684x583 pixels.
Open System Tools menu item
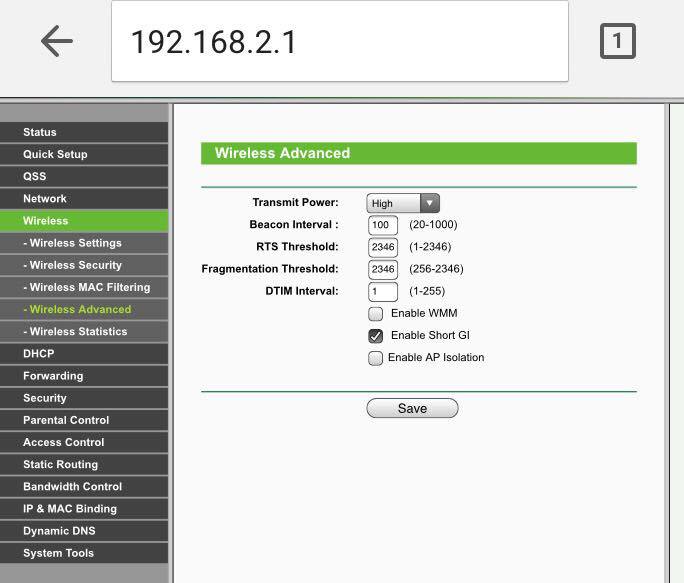84,553
